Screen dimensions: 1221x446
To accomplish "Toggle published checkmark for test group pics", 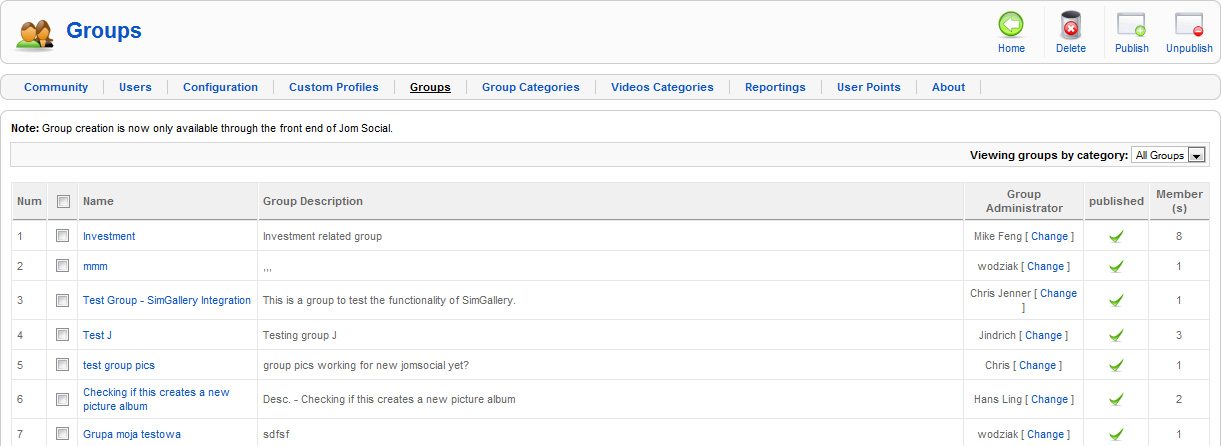I will pos(1116,365).
